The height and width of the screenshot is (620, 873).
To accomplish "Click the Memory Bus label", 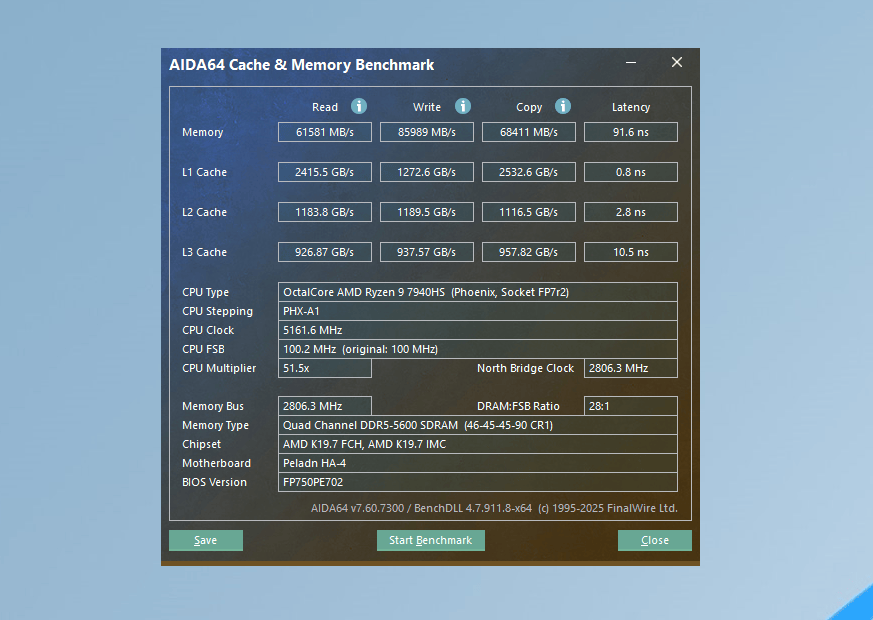I will click(x=213, y=406).
